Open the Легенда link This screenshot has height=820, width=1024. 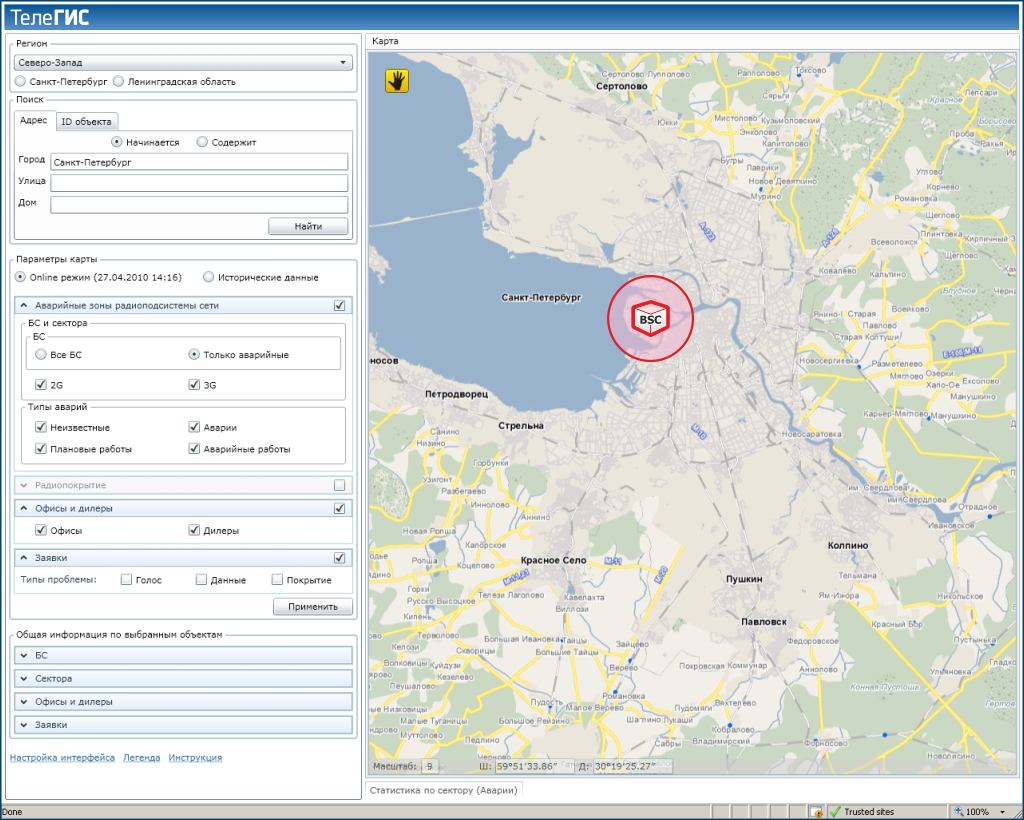coord(141,758)
